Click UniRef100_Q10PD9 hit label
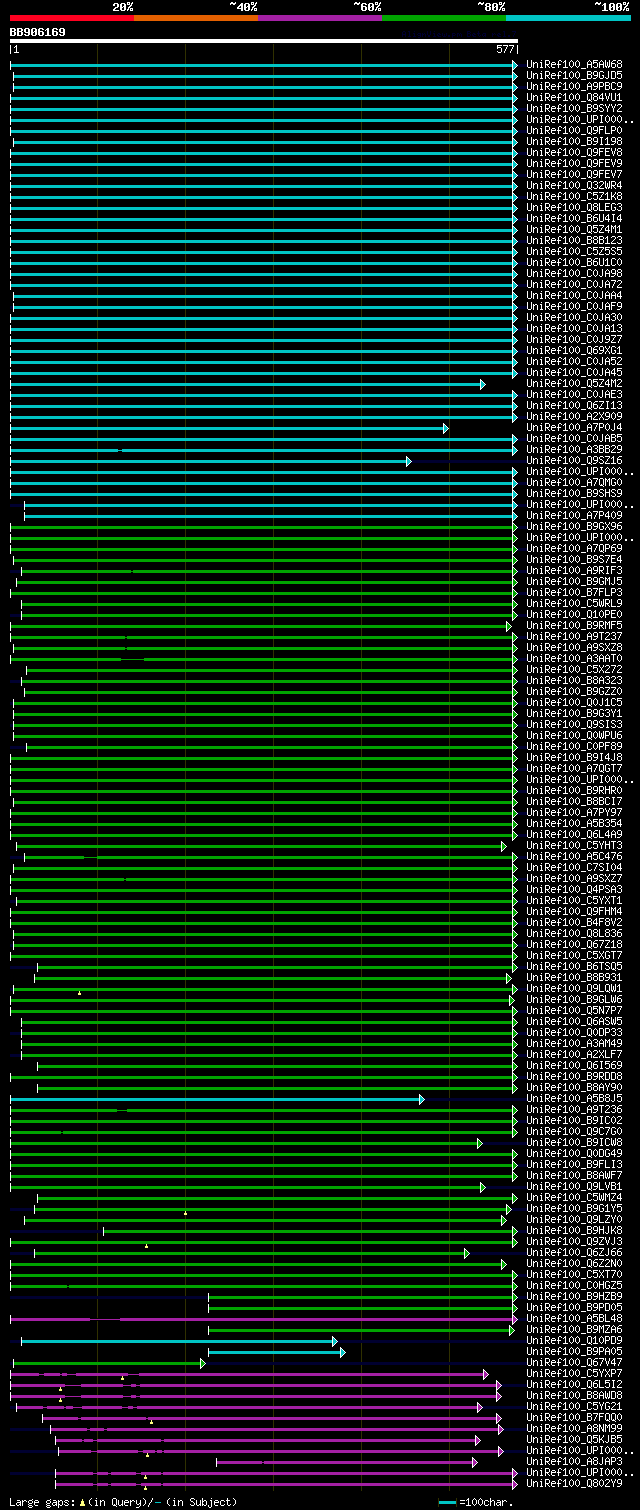 574,1340
